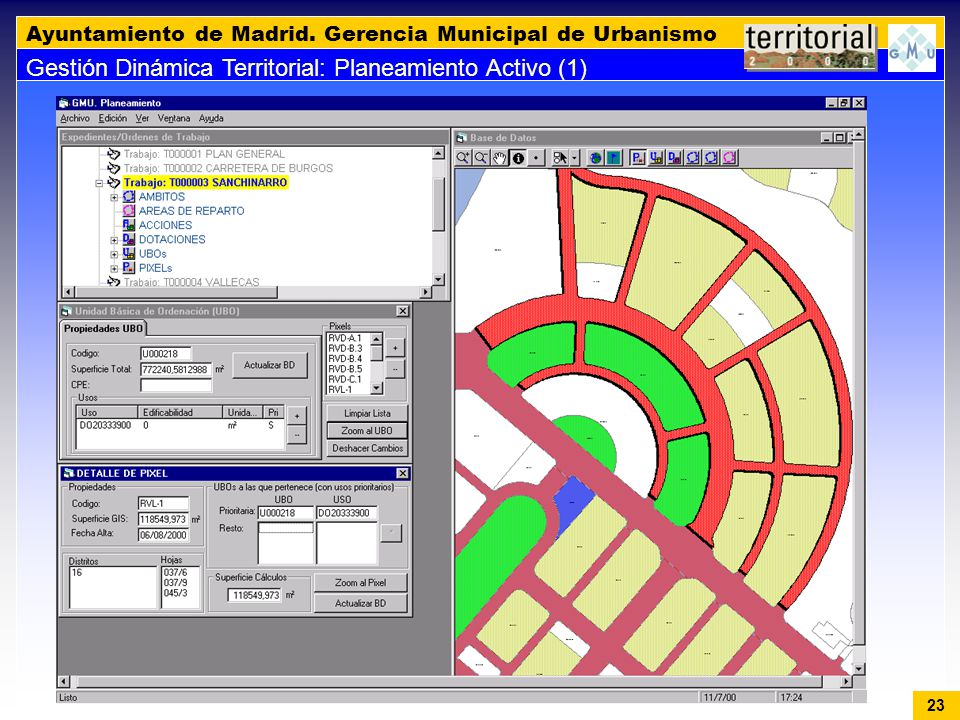Viewport: 960px width, 720px height.
Task: Click the first blue ambitos polygon icon
Action: 692,158
